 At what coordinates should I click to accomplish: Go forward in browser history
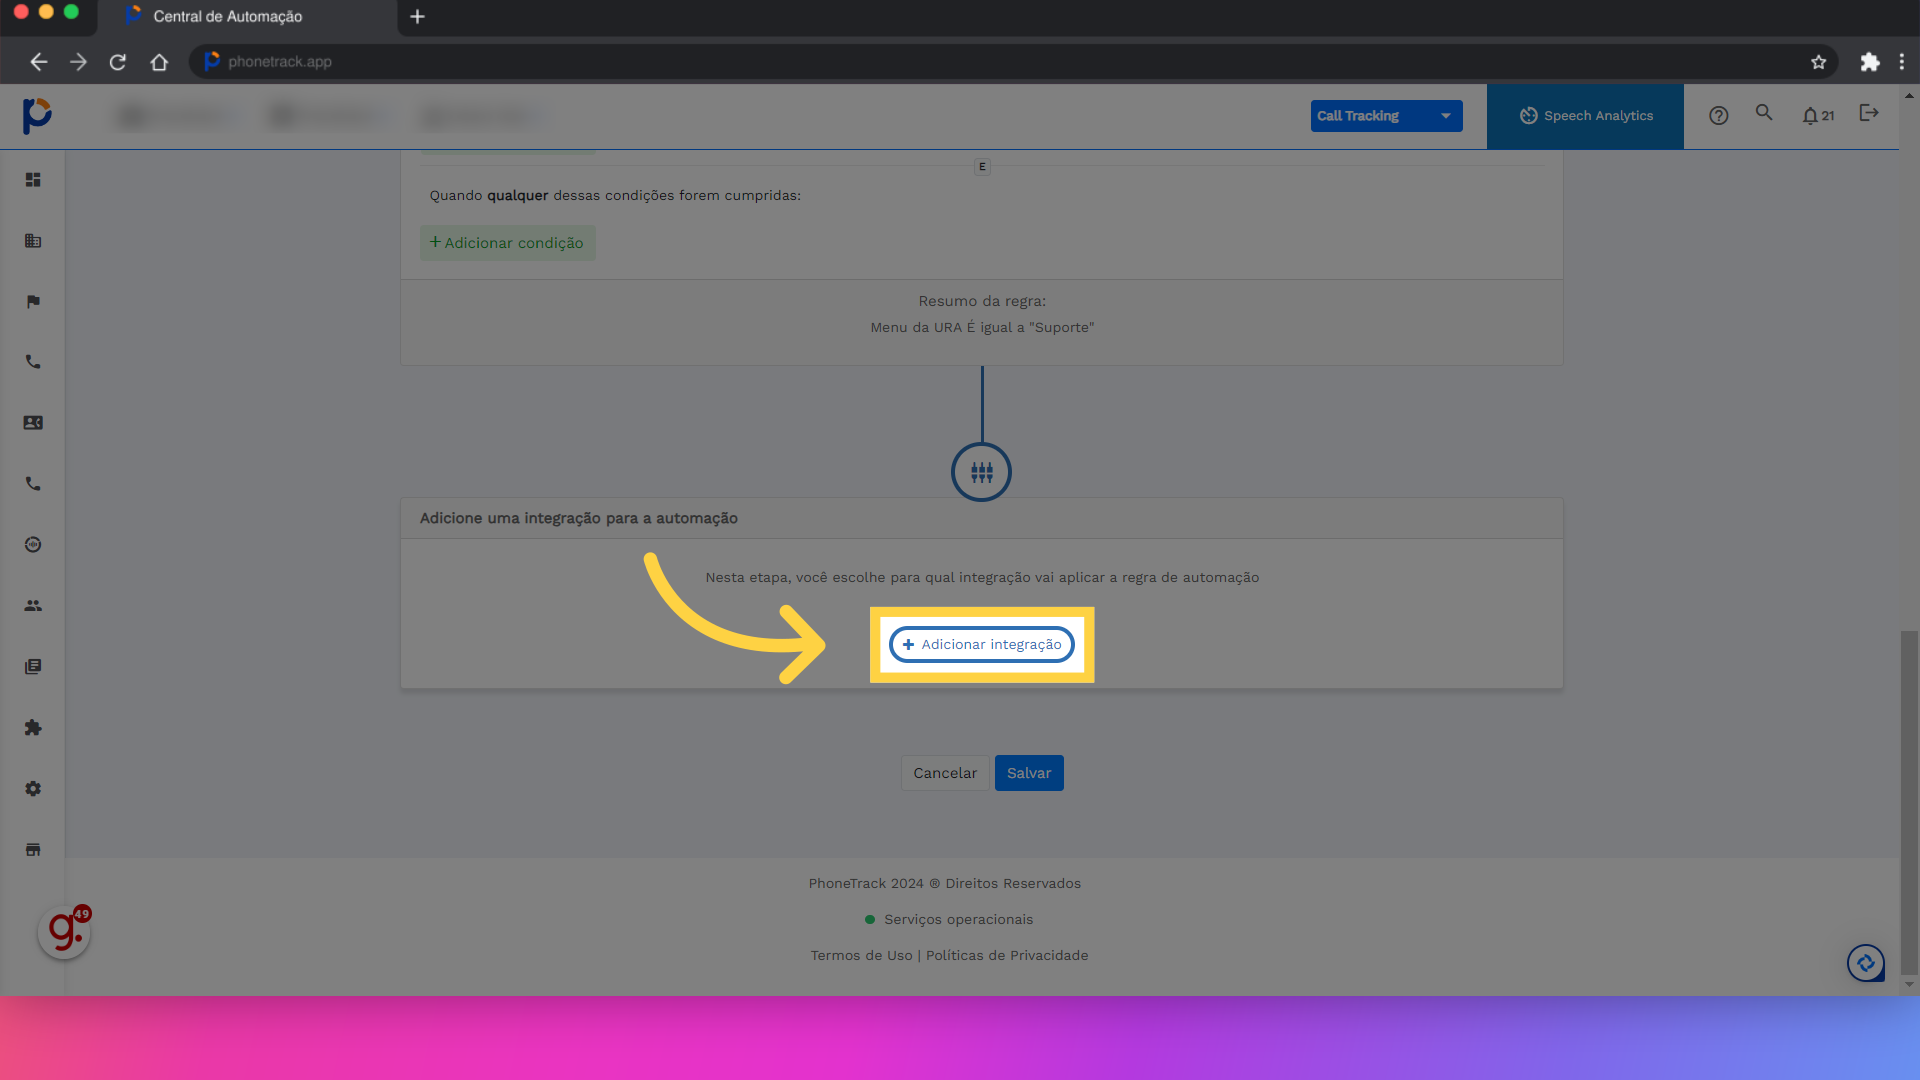[x=78, y=62]
